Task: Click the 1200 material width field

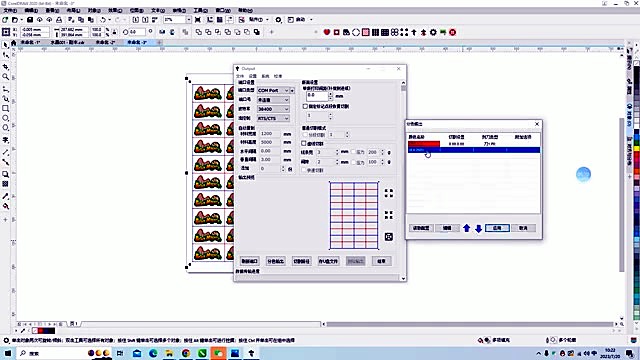Action: click(271, 133)
